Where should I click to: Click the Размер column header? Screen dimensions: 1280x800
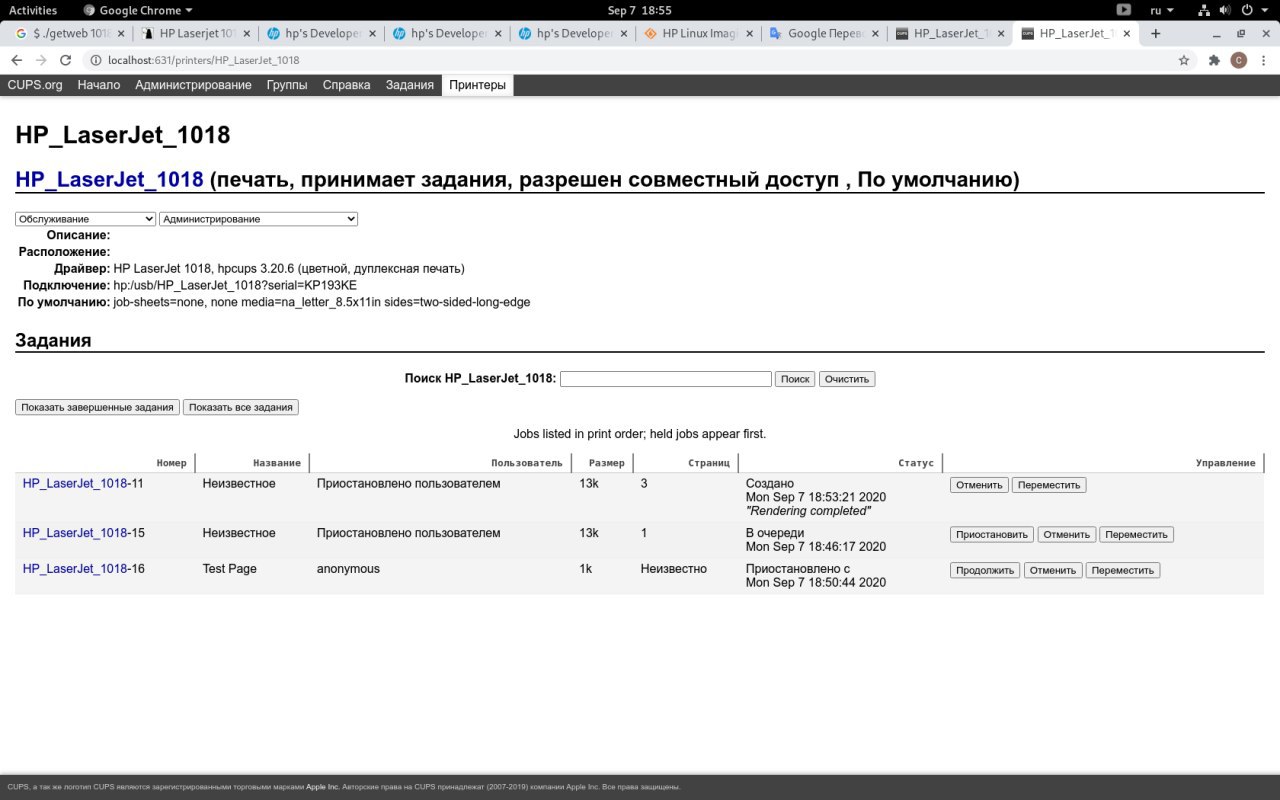(607, 463)
